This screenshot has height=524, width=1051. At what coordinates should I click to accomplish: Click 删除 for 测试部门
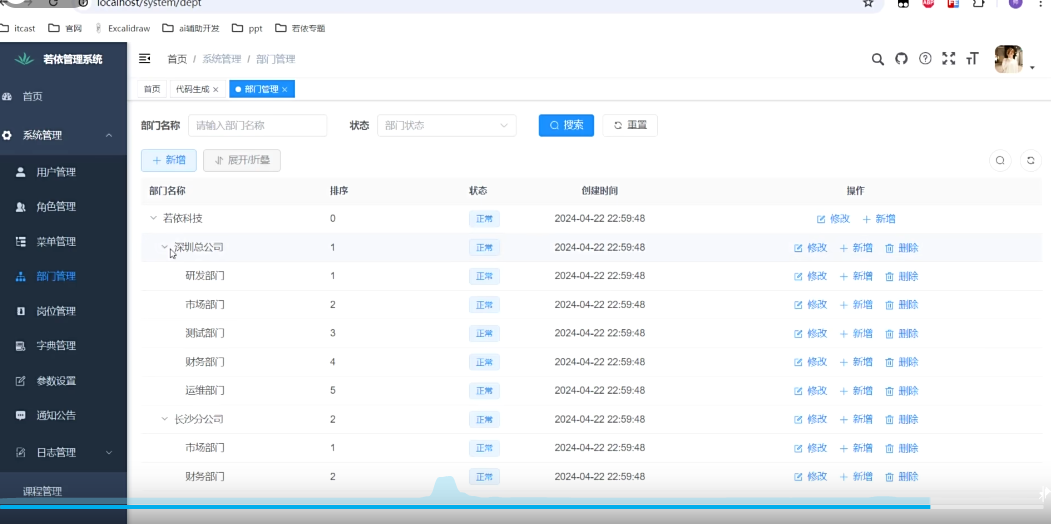pos(902,334)
